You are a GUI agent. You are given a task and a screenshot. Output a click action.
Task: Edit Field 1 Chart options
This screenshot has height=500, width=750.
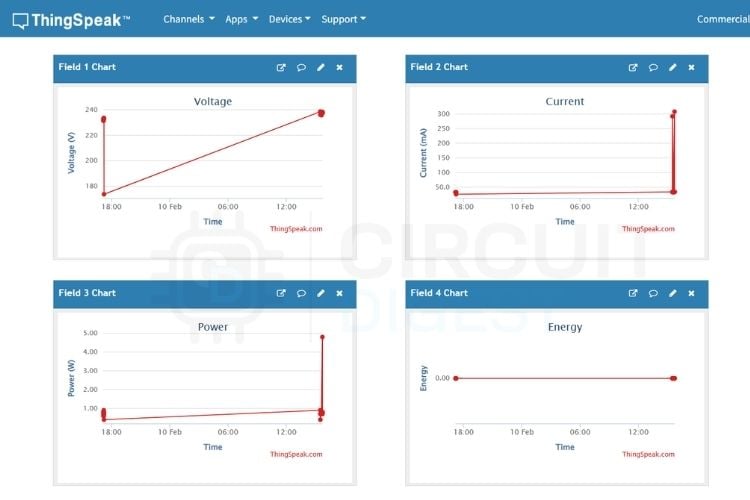[320, 67]
